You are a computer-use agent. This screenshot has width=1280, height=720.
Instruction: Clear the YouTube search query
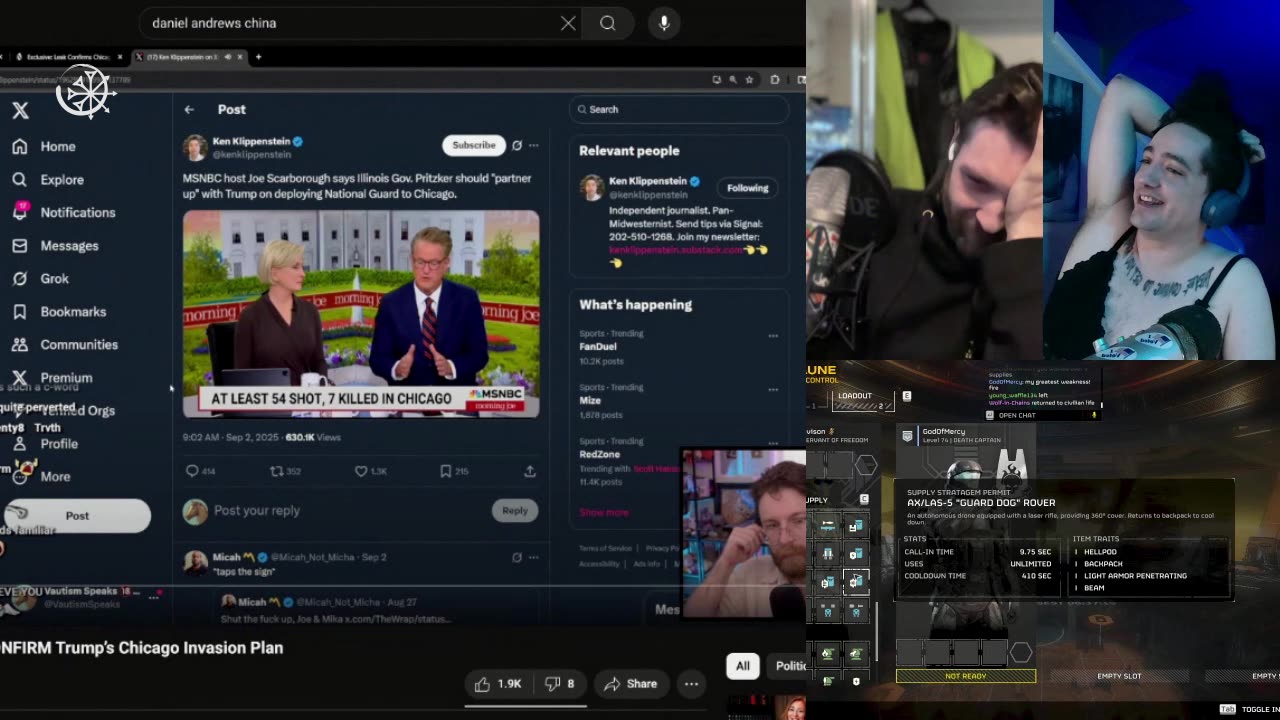(x=568, y=23)
